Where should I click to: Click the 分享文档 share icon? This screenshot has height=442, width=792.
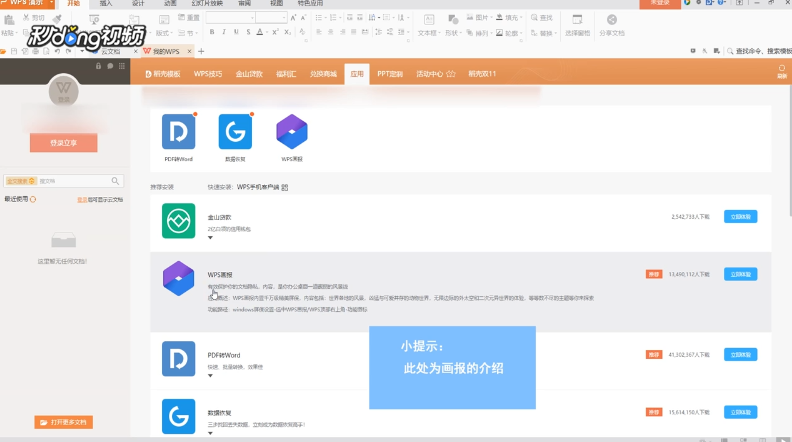(x=612, y=20)
